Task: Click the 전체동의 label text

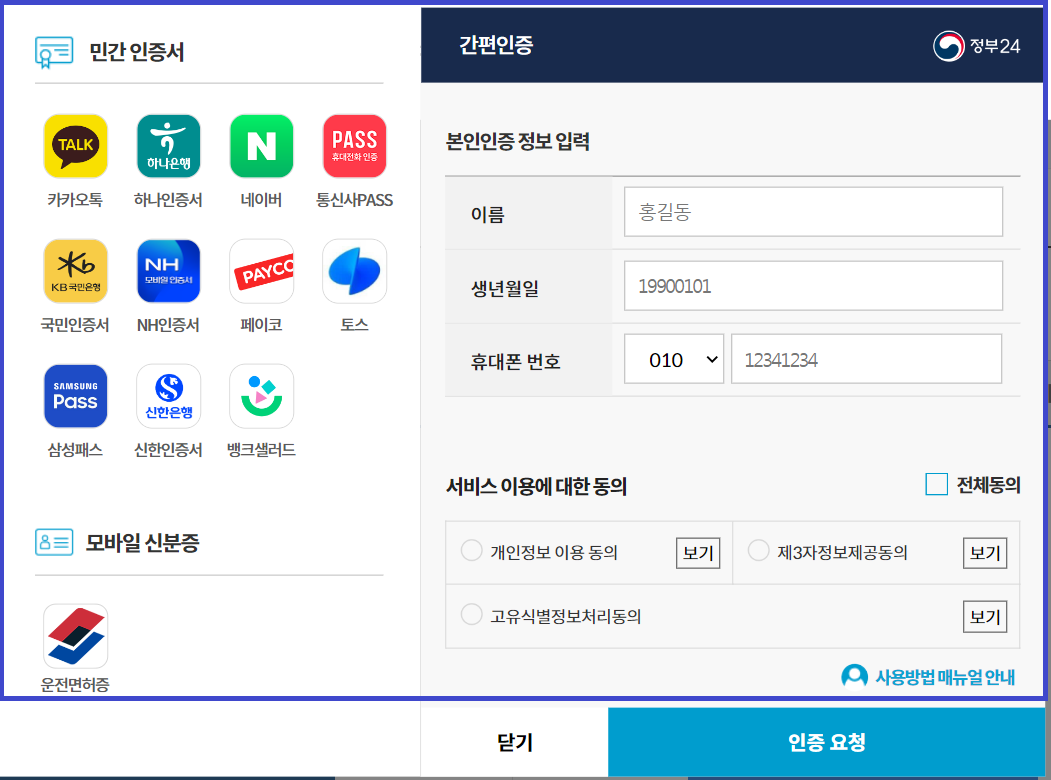Action: pyautogui.click(x=989, y=484)
